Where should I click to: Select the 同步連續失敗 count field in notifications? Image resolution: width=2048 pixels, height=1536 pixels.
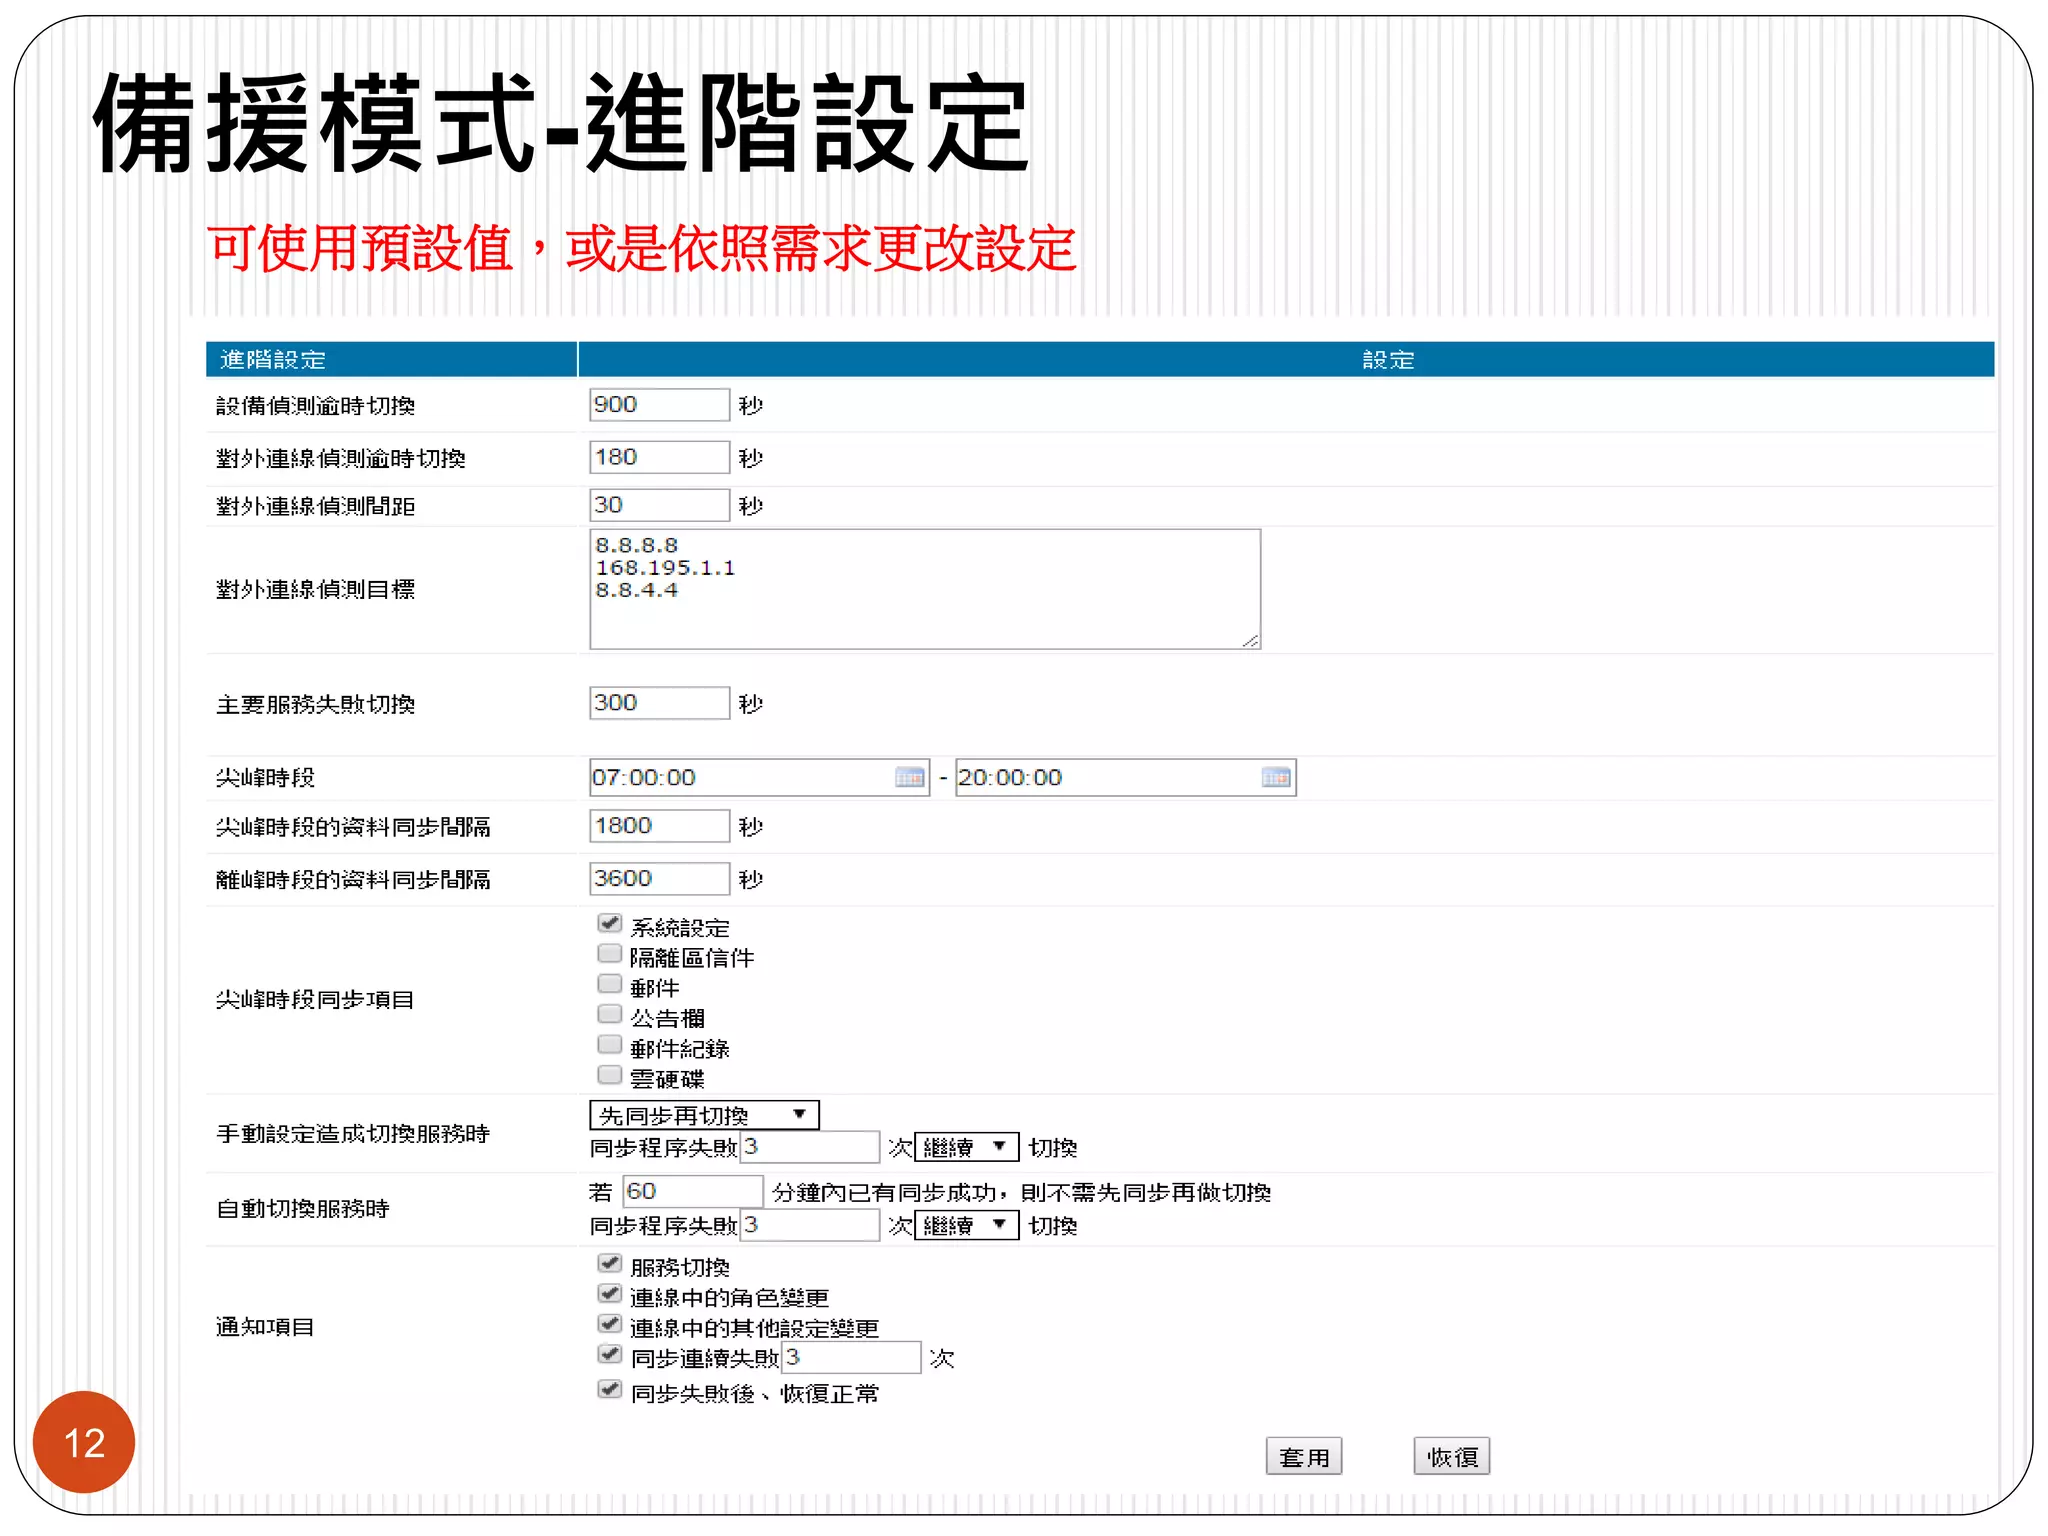pyautogui.click(x=851, y=1357)
